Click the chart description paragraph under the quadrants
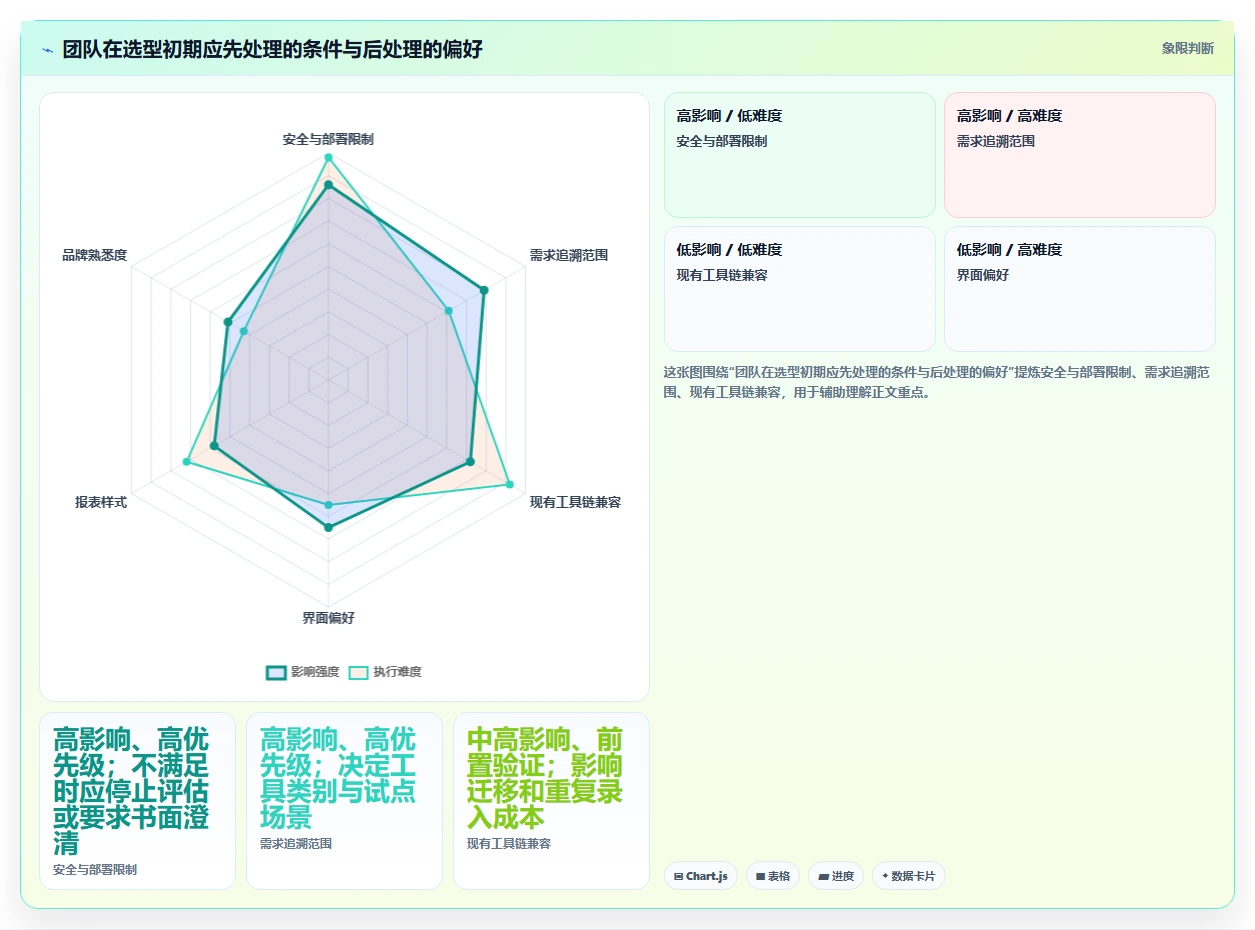Viewport: 1255px width, 930px height. [938, 382]
